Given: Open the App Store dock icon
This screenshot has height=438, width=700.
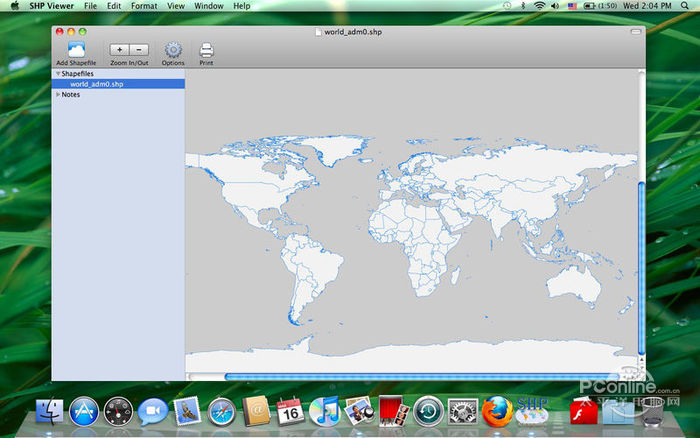Looking at the screenshot, I should pos(84,410).
